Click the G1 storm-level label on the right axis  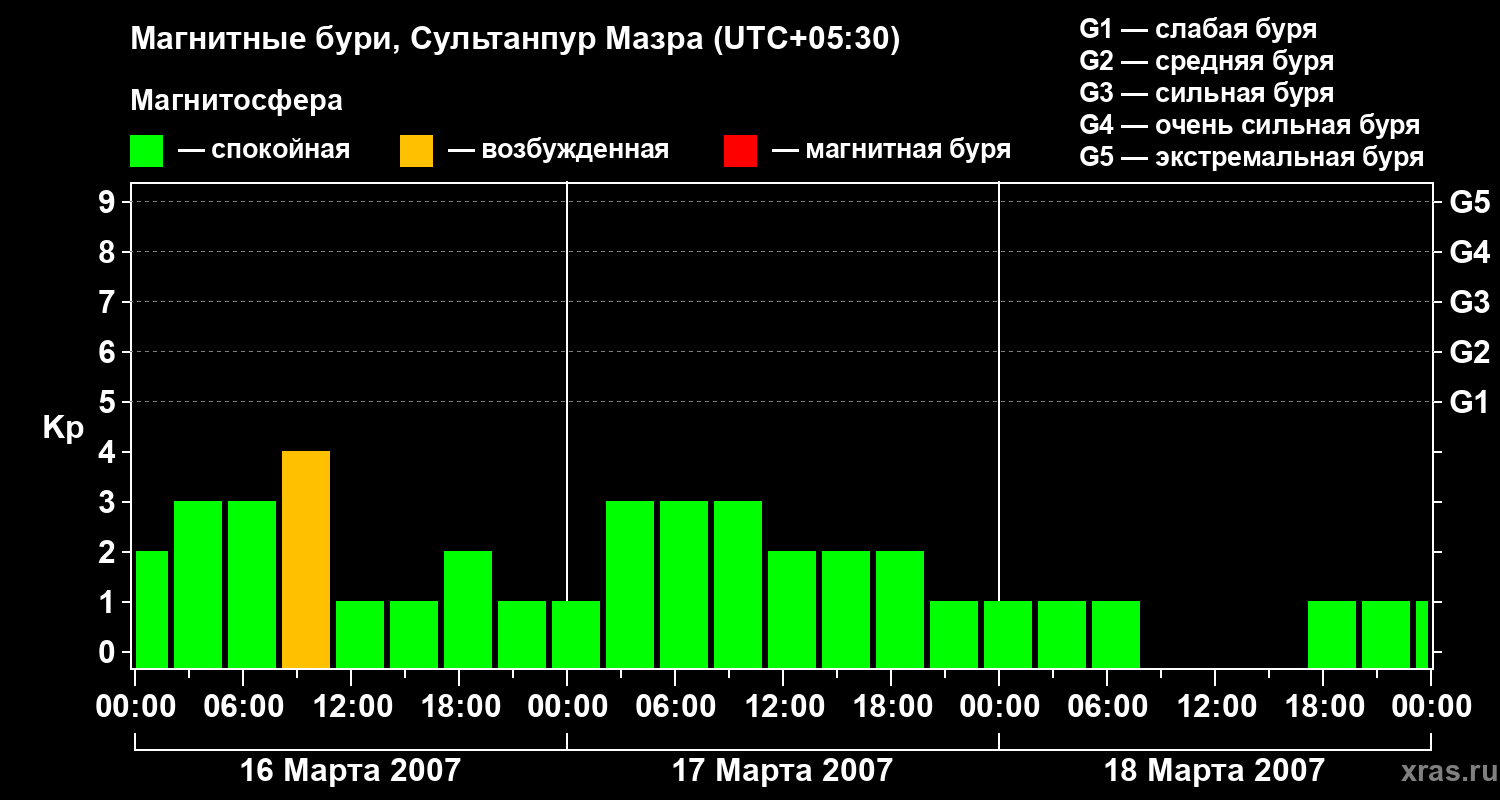tap(1470, 402)
